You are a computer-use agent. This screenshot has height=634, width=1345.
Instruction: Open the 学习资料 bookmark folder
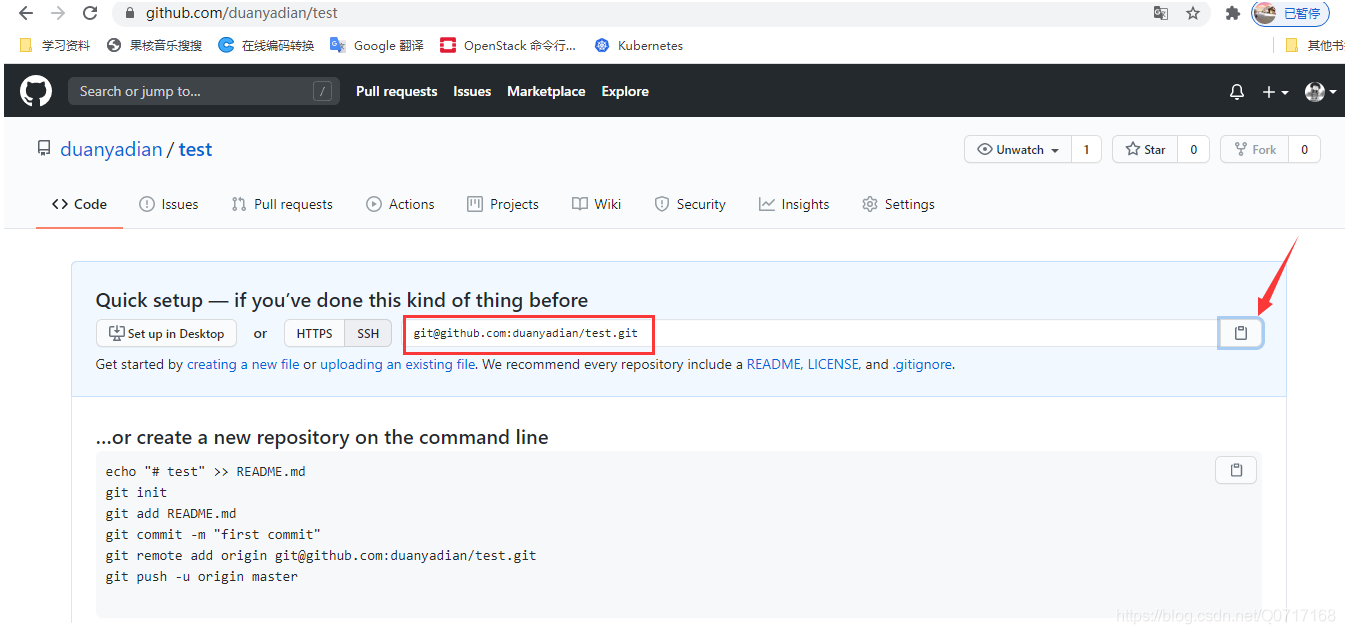(x=55, y=45)
